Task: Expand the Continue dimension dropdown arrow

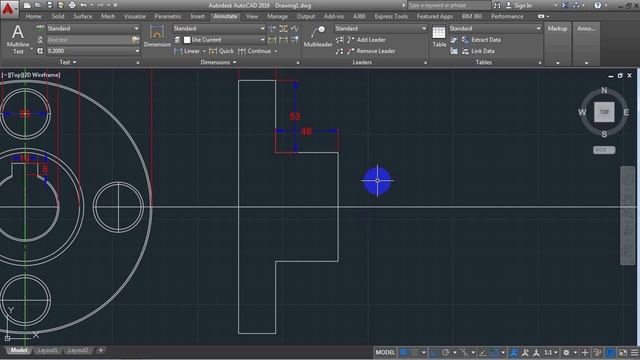Action: pos(276,51)
